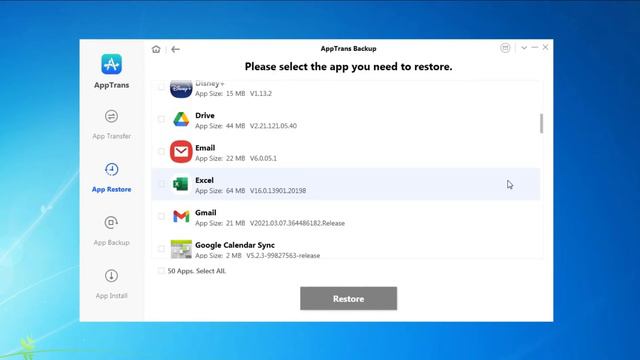The image size is (640, 360).
Task: Click the home icon
Action: (x=156, y=49)
